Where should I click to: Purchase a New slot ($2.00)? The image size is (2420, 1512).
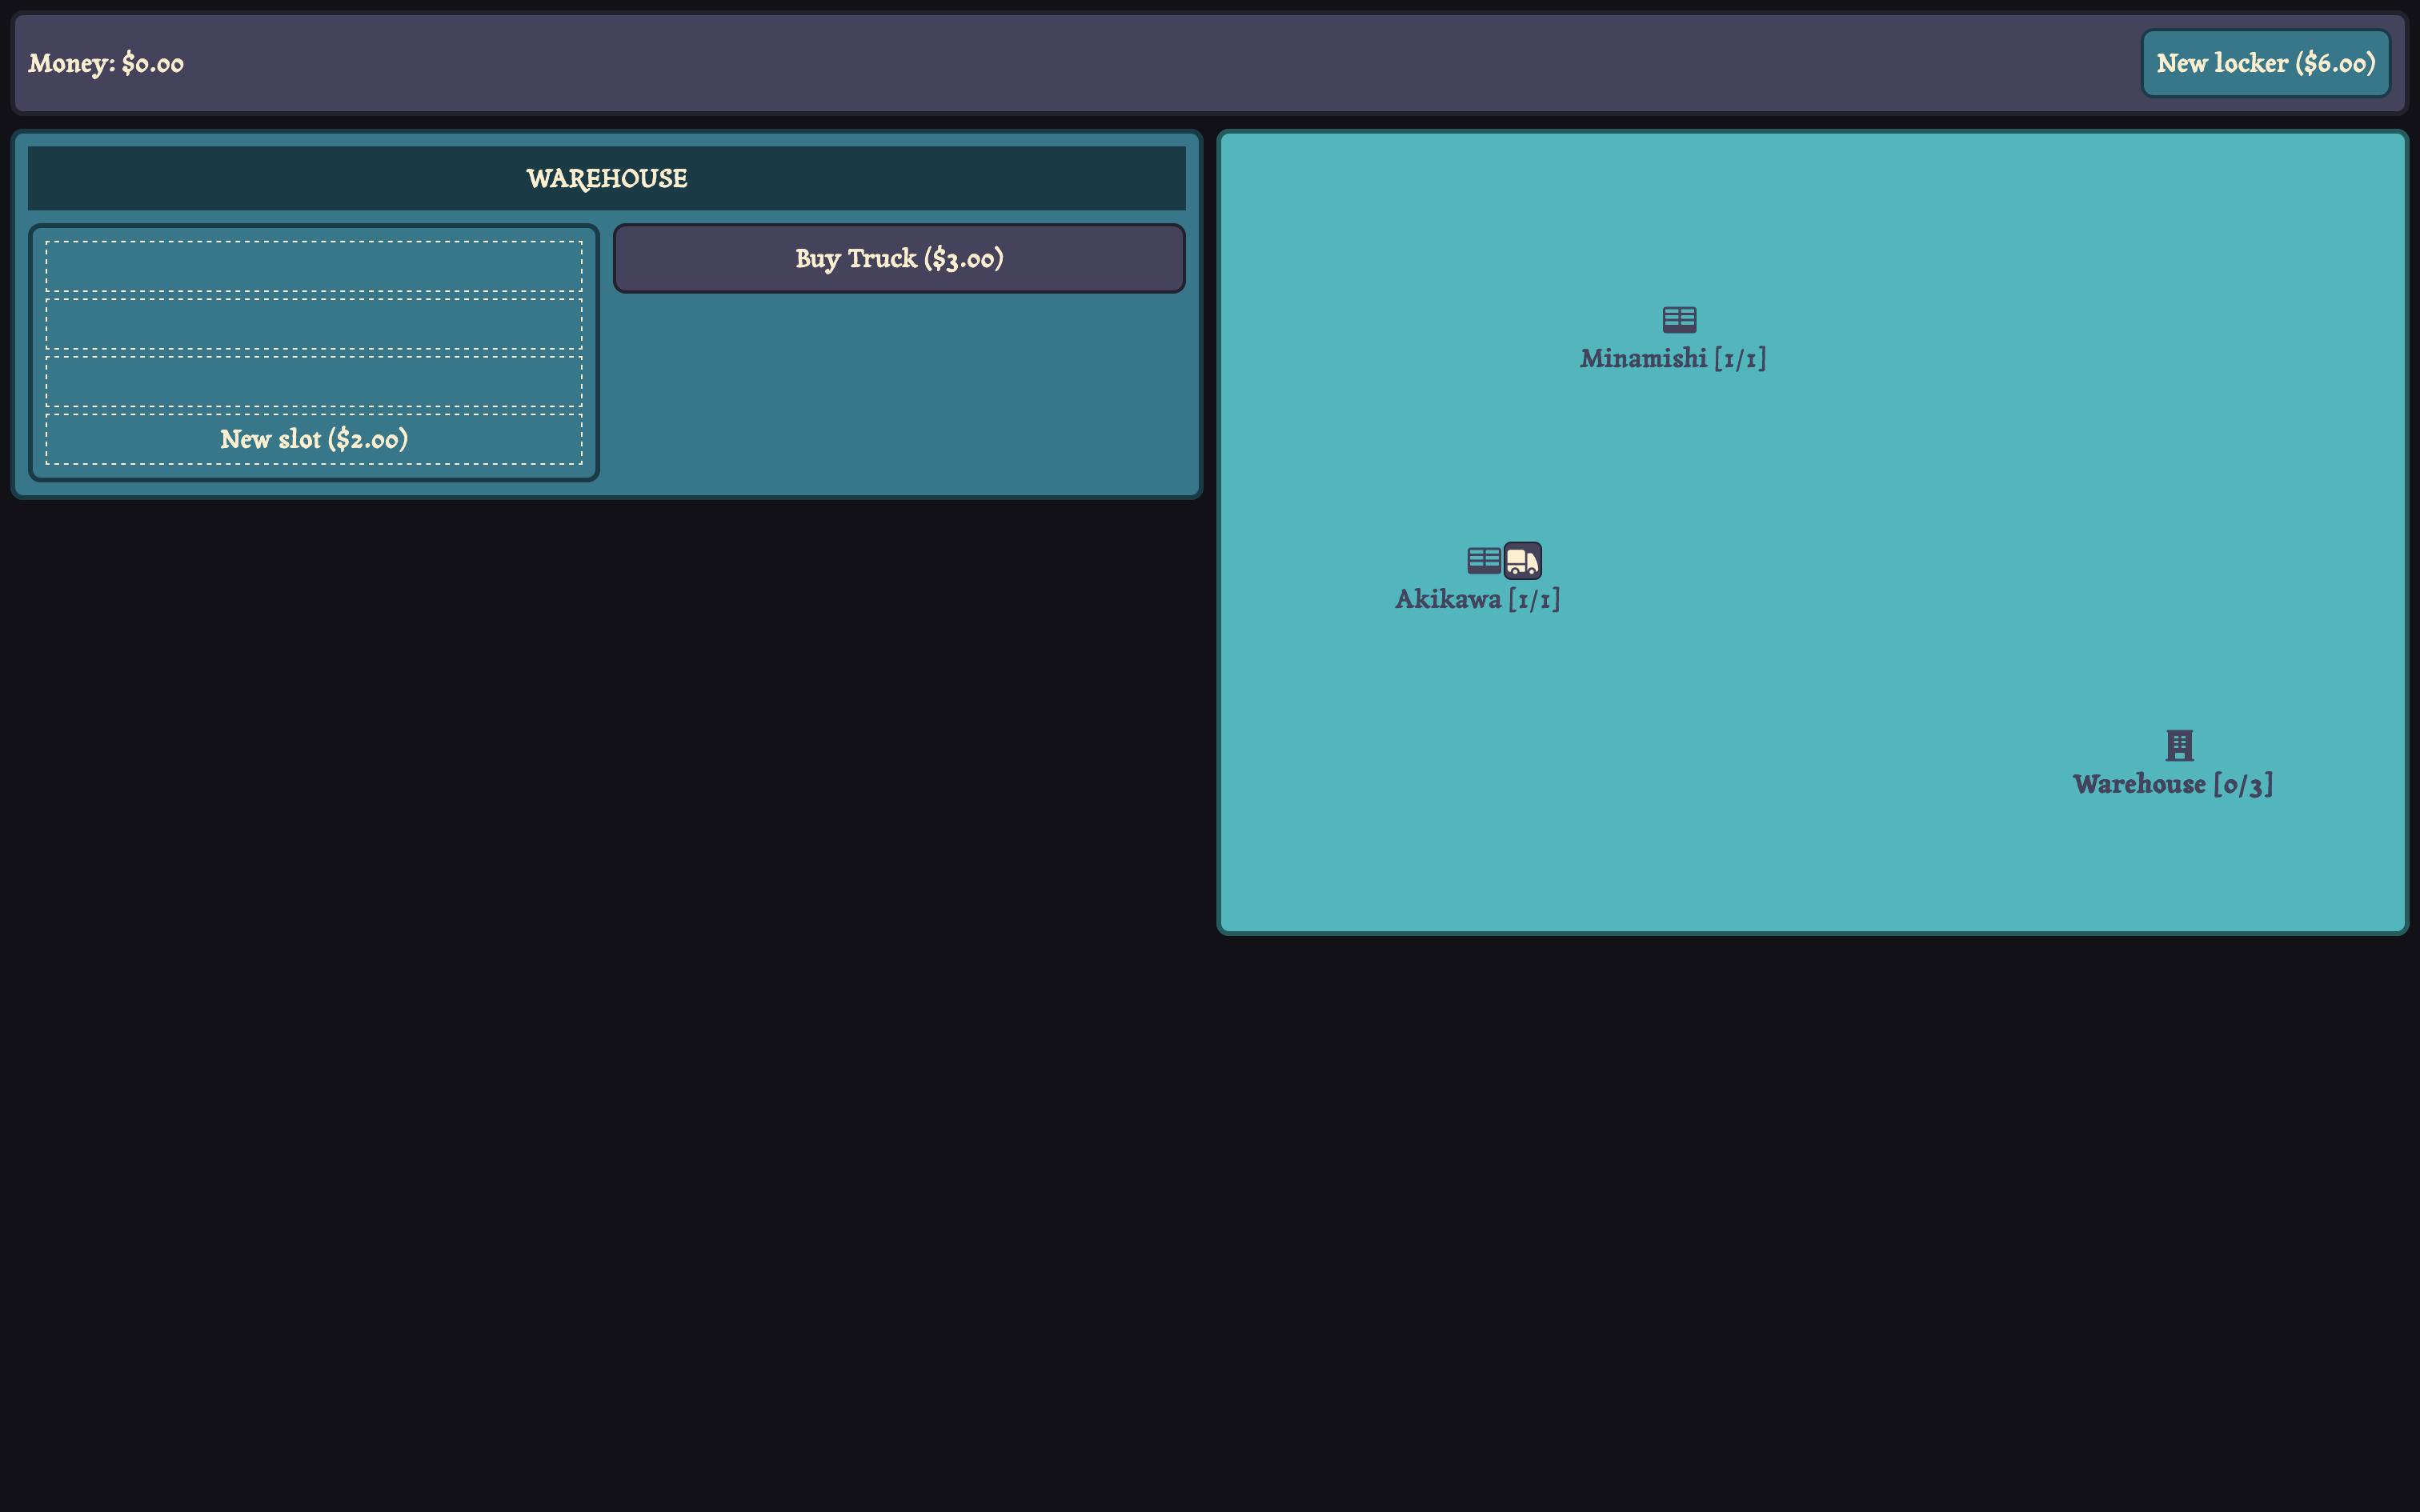click(x=314, y=440)
